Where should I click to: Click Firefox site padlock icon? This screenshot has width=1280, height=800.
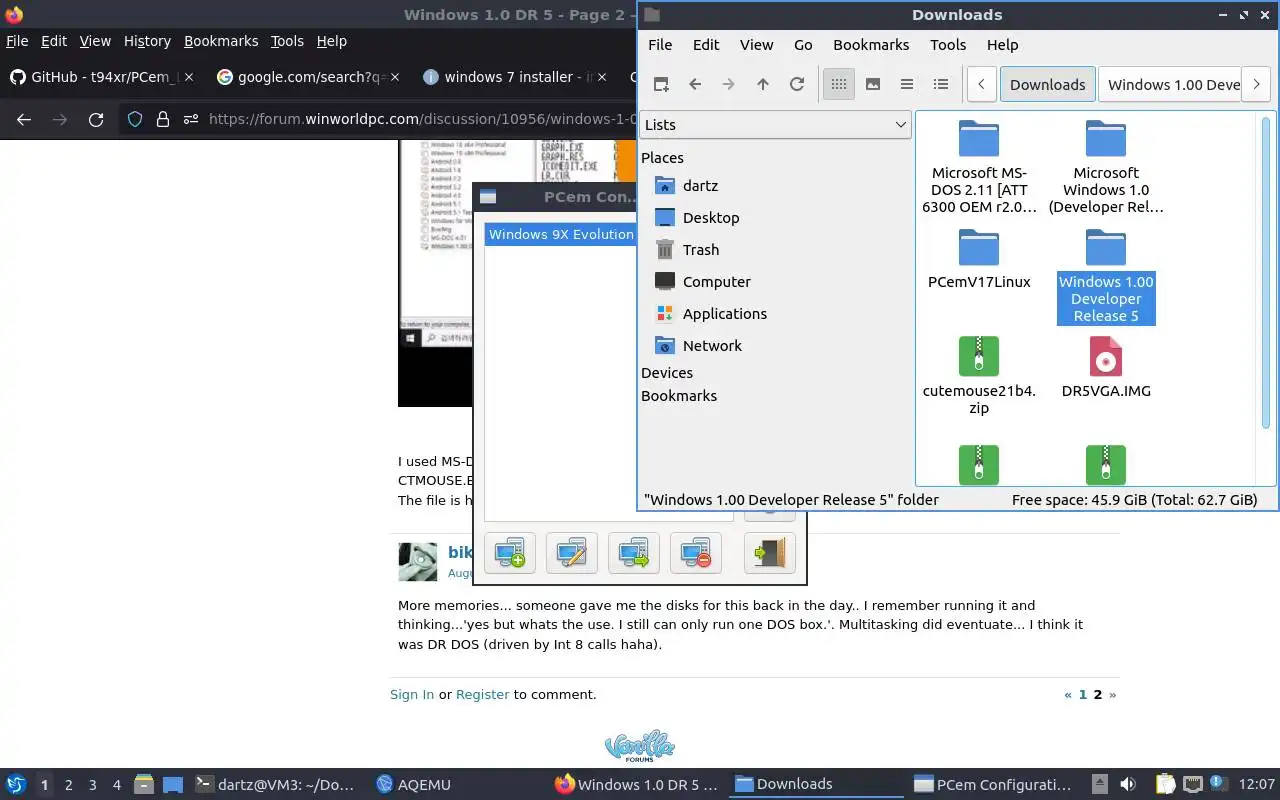pos(162,120)
